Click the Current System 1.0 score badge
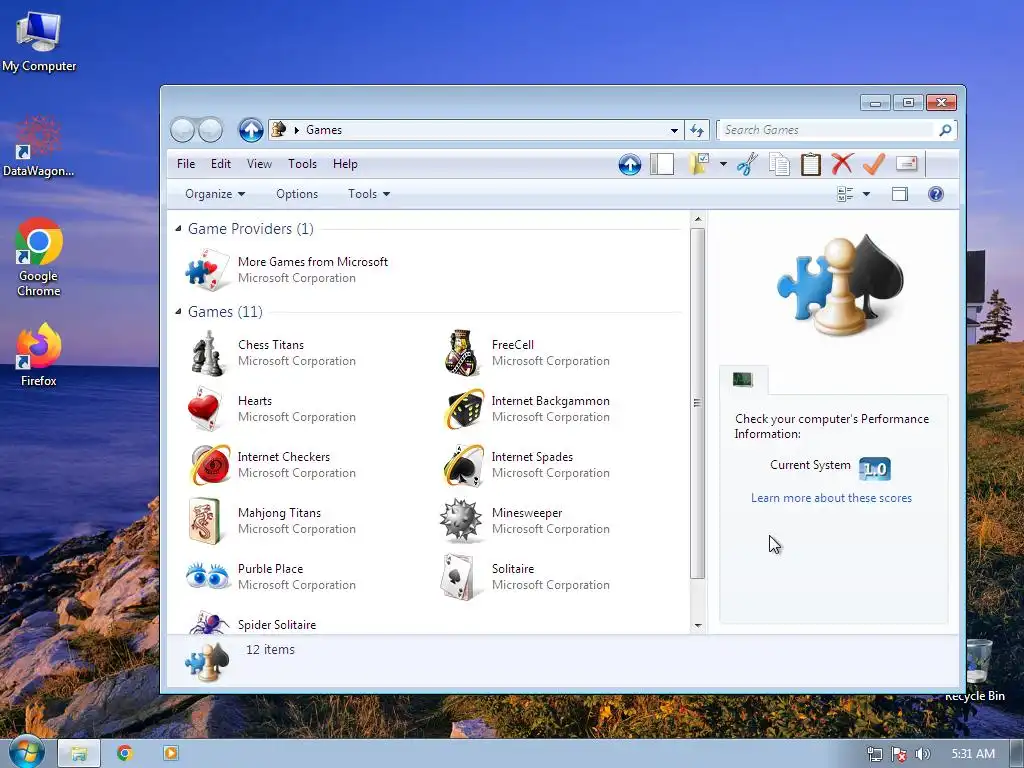 coord(874,469)
